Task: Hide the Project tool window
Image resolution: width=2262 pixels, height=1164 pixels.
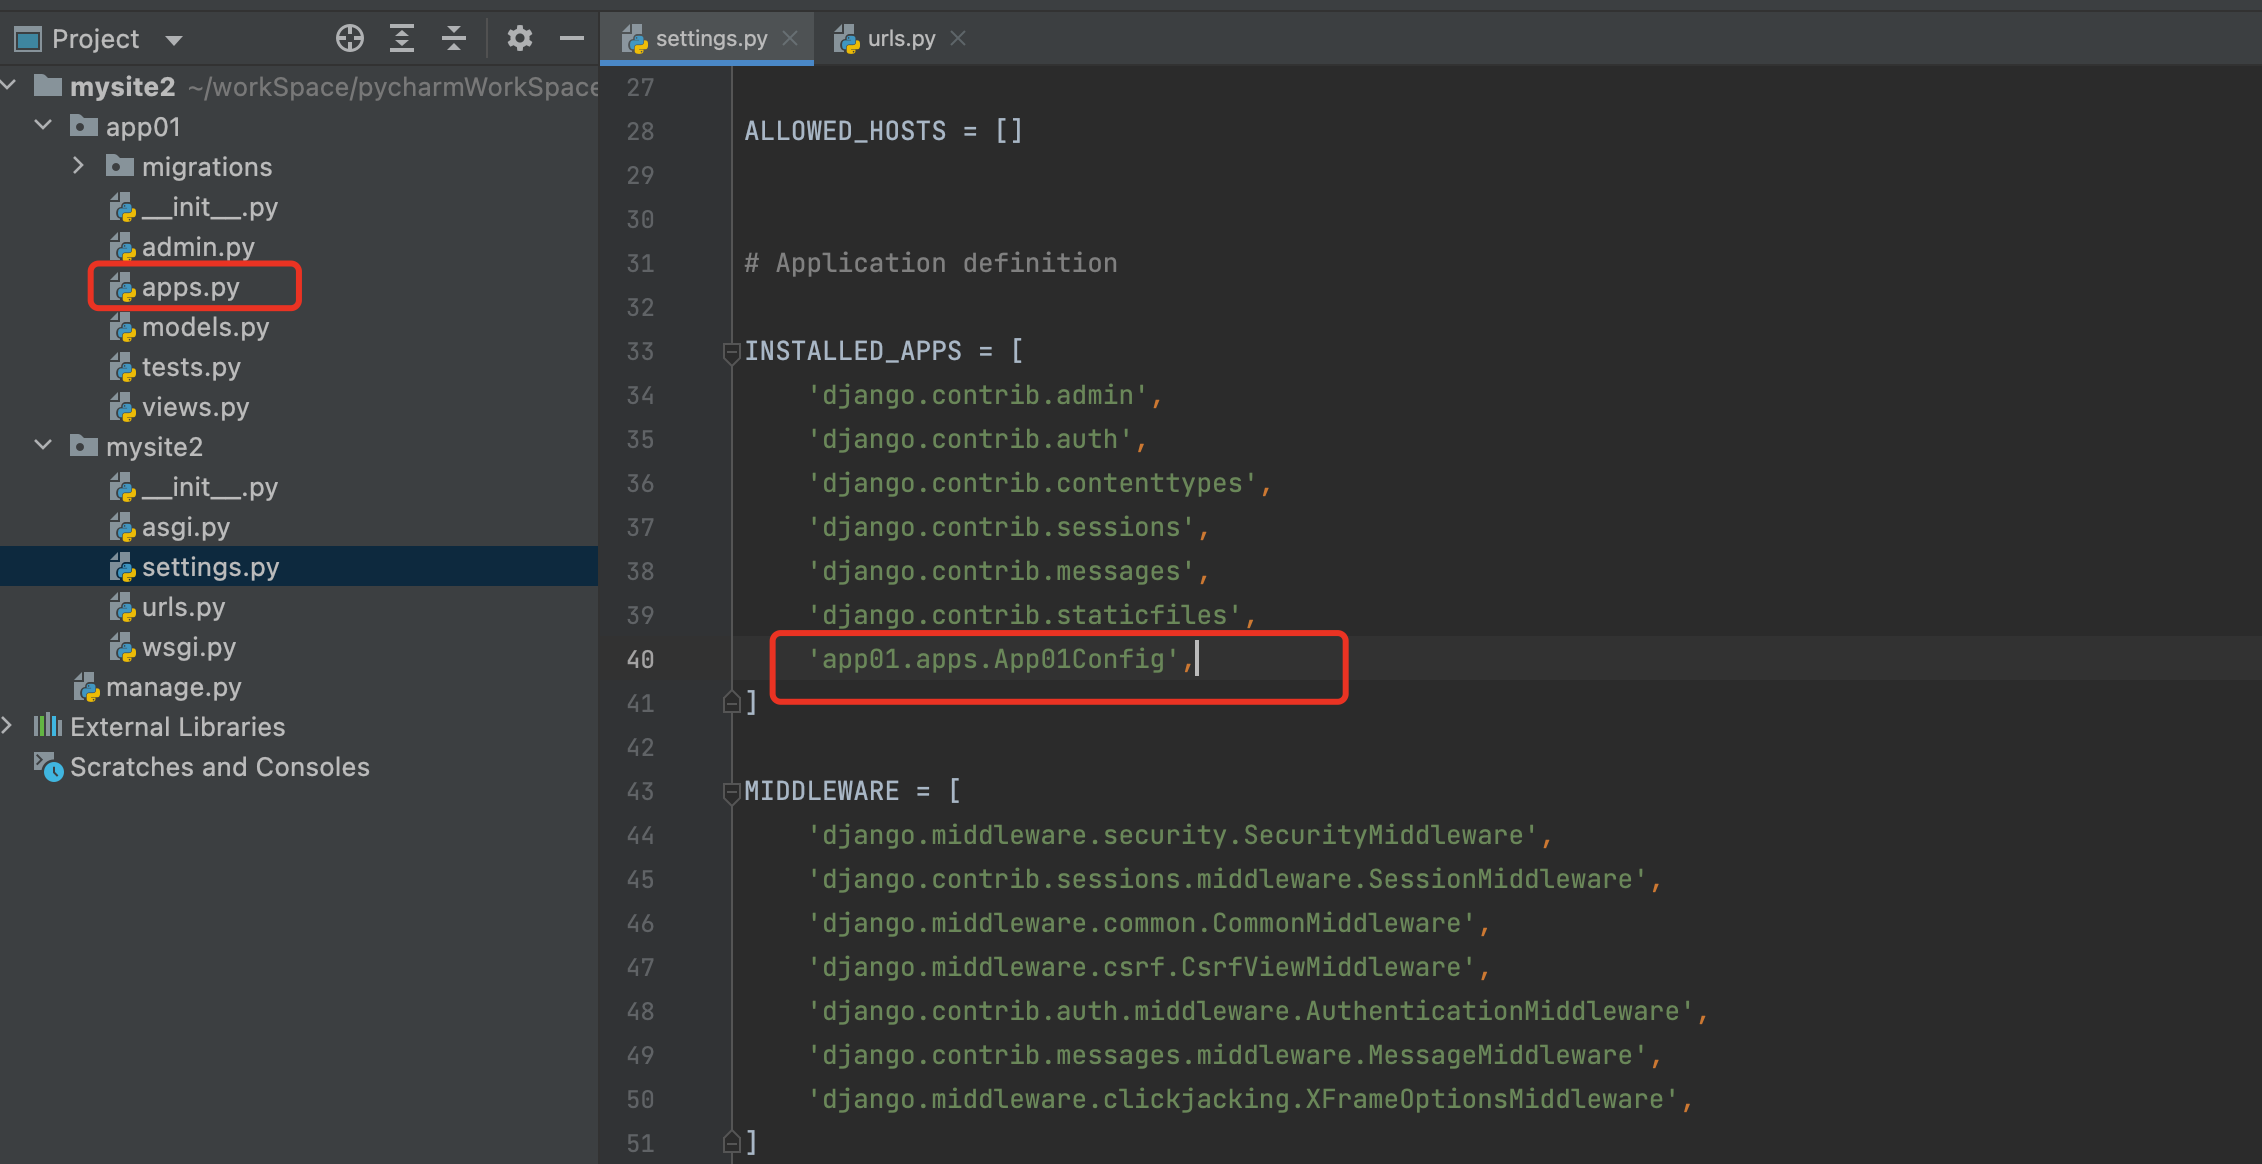Action: coord(572,39)
